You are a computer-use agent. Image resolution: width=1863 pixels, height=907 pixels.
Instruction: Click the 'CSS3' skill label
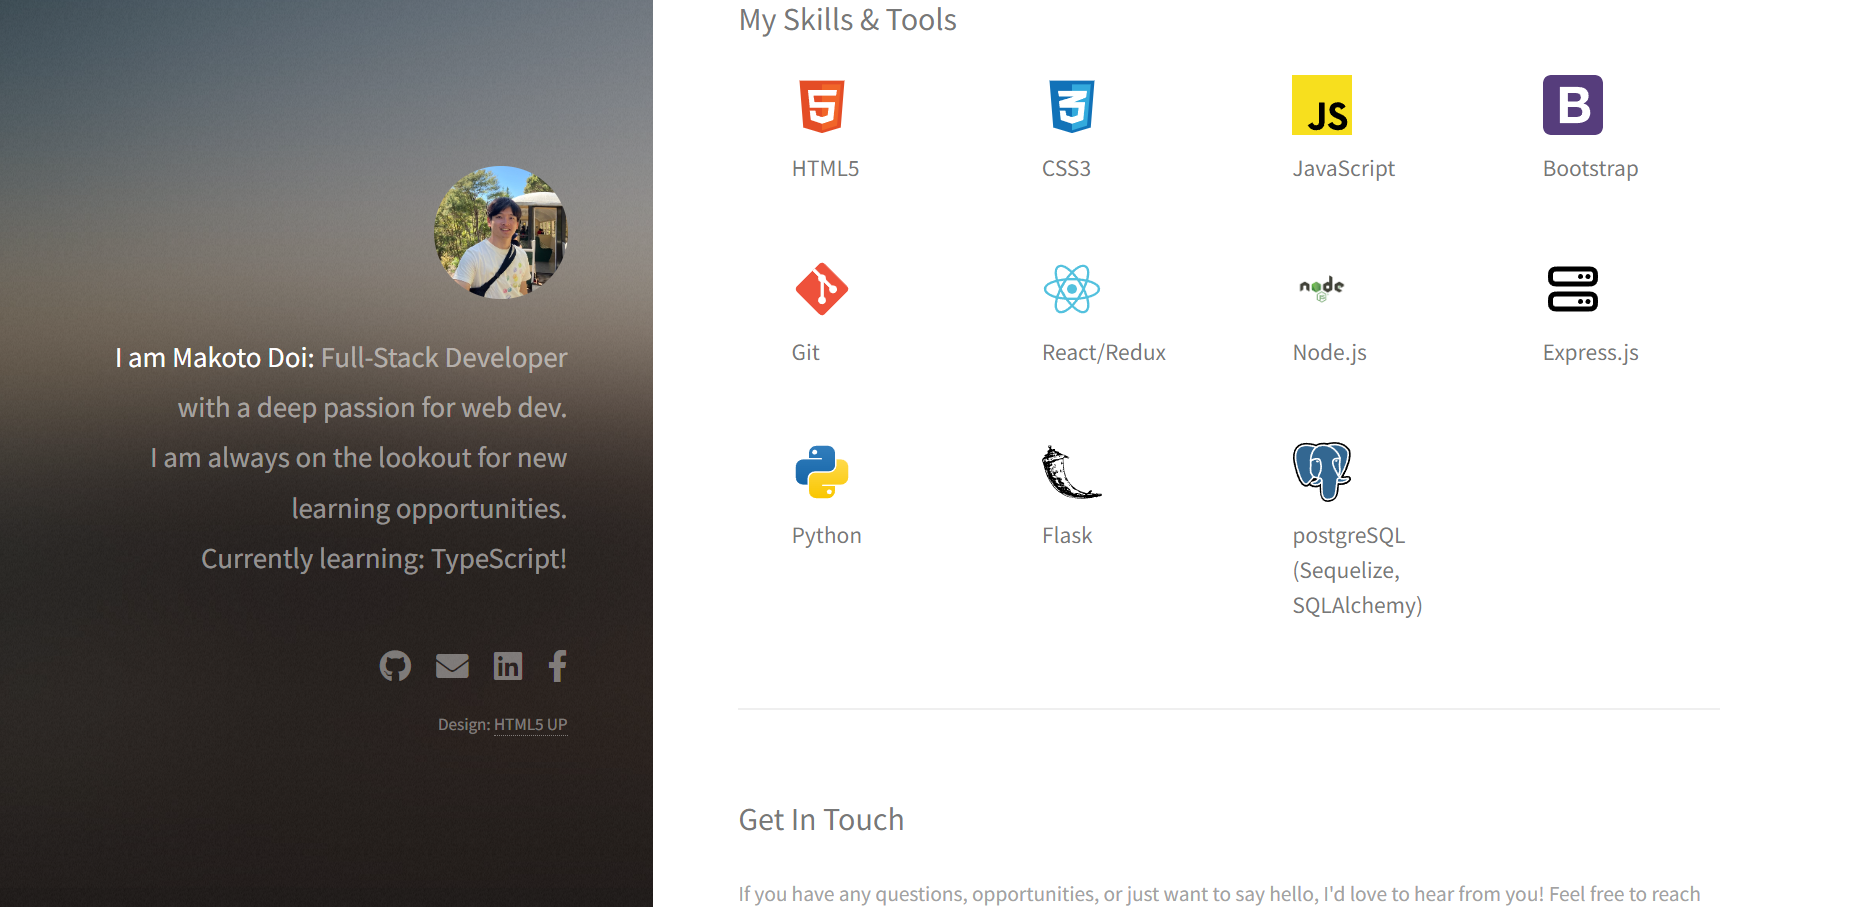(x=1066, y=168)
